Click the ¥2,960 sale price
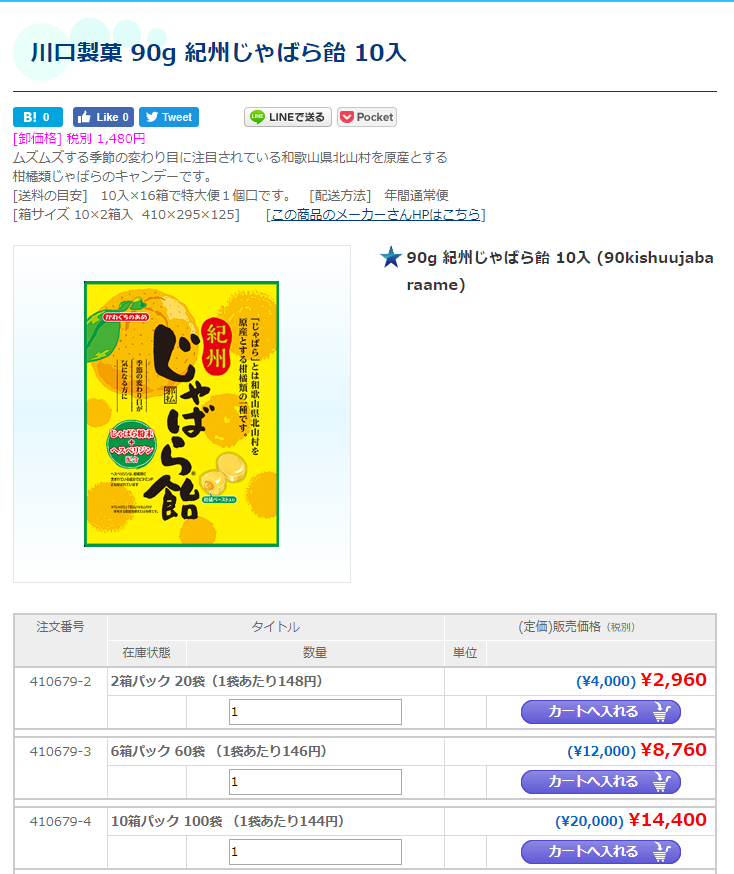Screen dimensions: 734x874 point(673,680)
